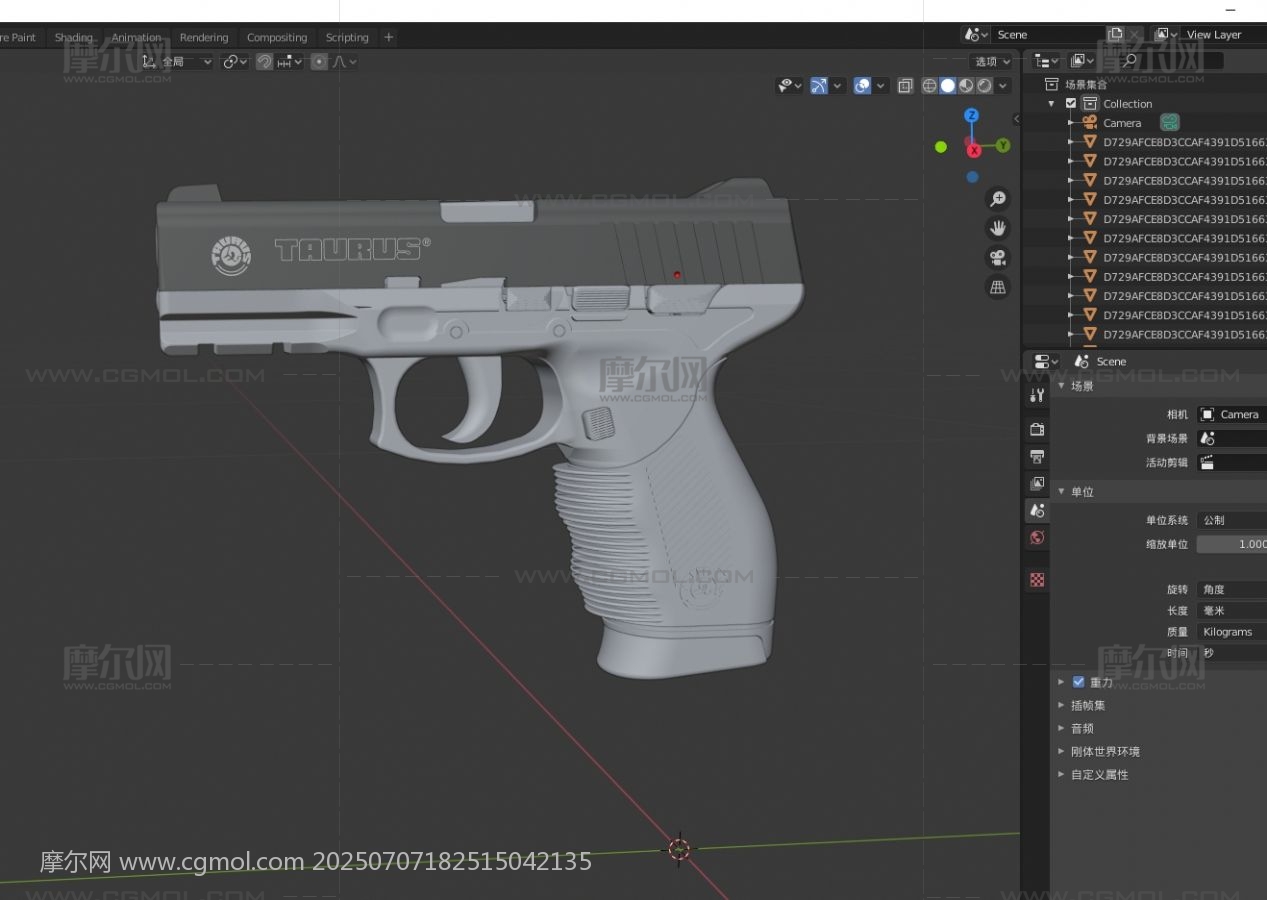Select wireframe shading mode
Image resolution: width=1267 pixels, height=900 pixels.
coord(930,85)
